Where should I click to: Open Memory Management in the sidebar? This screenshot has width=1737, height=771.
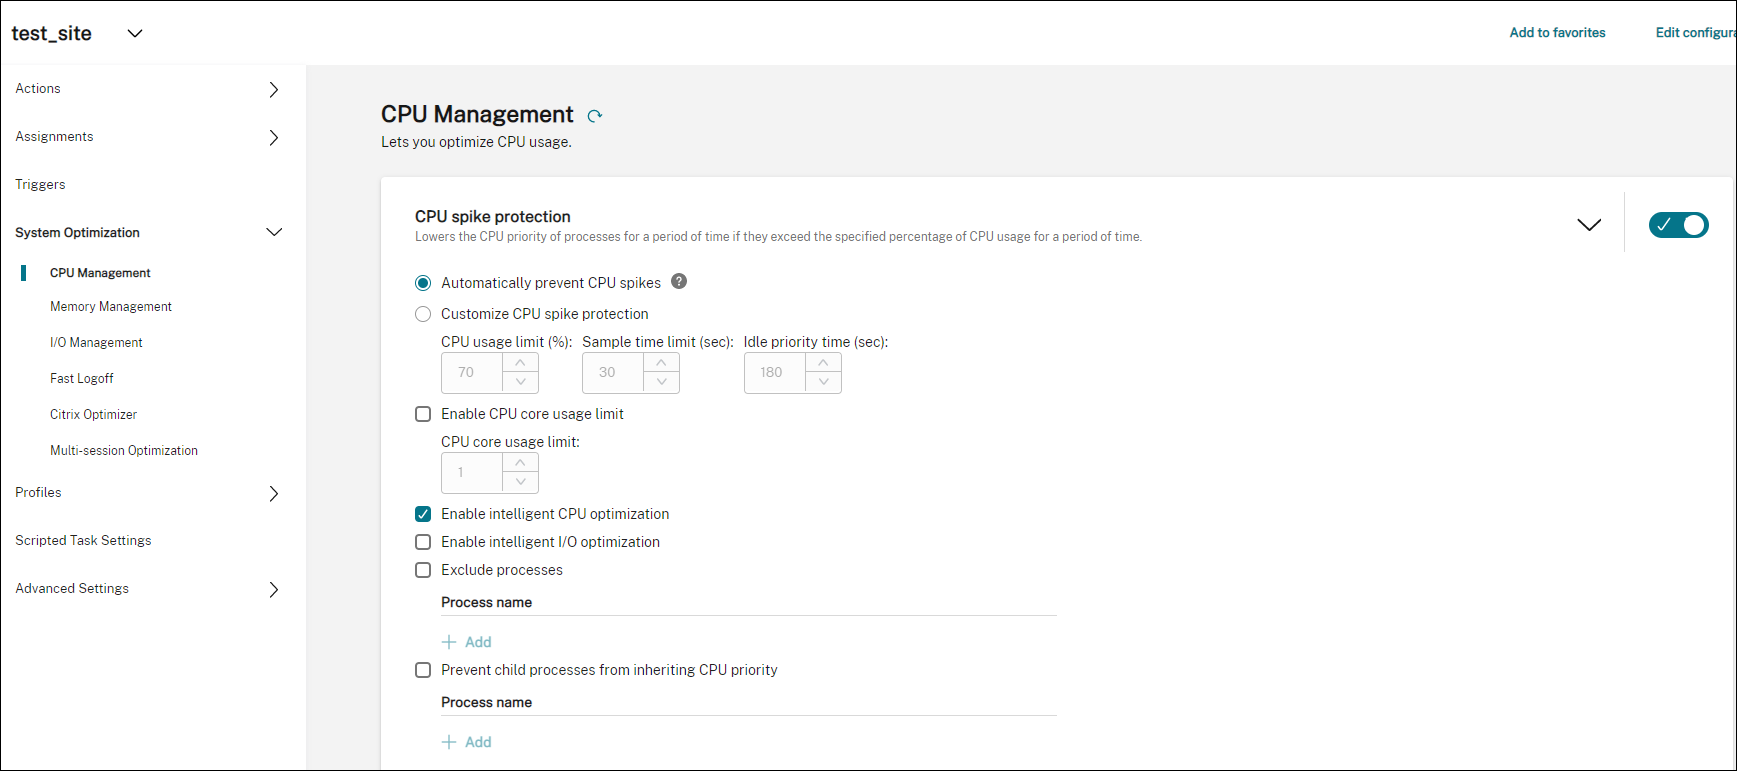[x=111, y=307]
